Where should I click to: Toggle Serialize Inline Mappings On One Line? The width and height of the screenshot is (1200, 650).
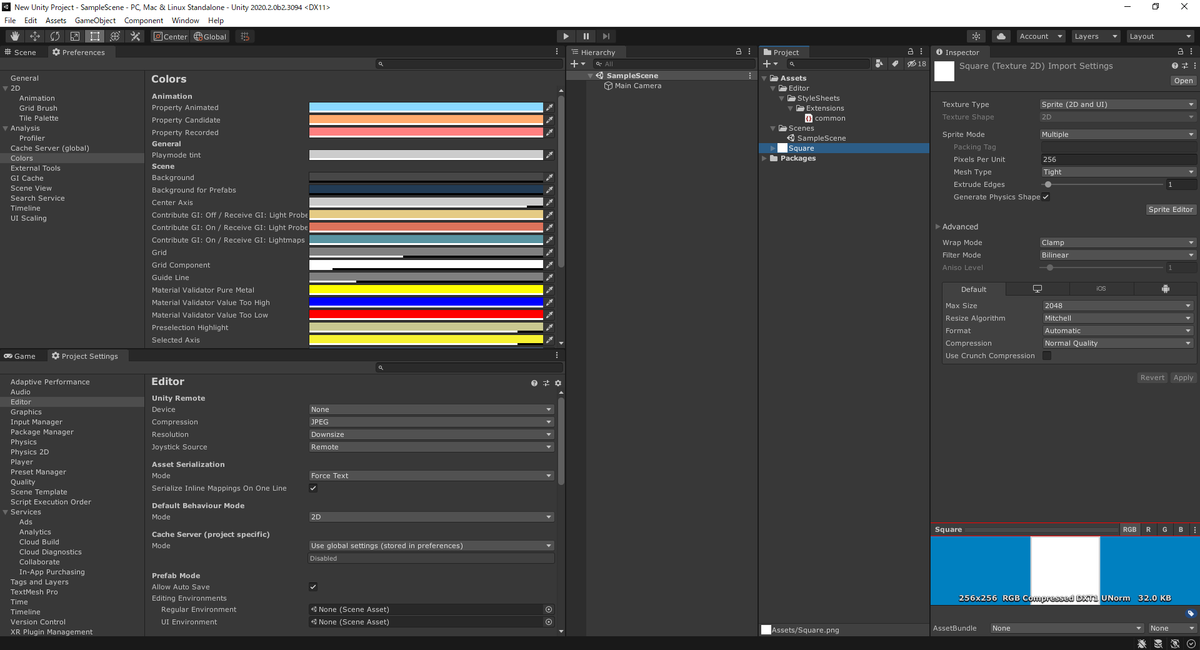[x=313, y=488]
